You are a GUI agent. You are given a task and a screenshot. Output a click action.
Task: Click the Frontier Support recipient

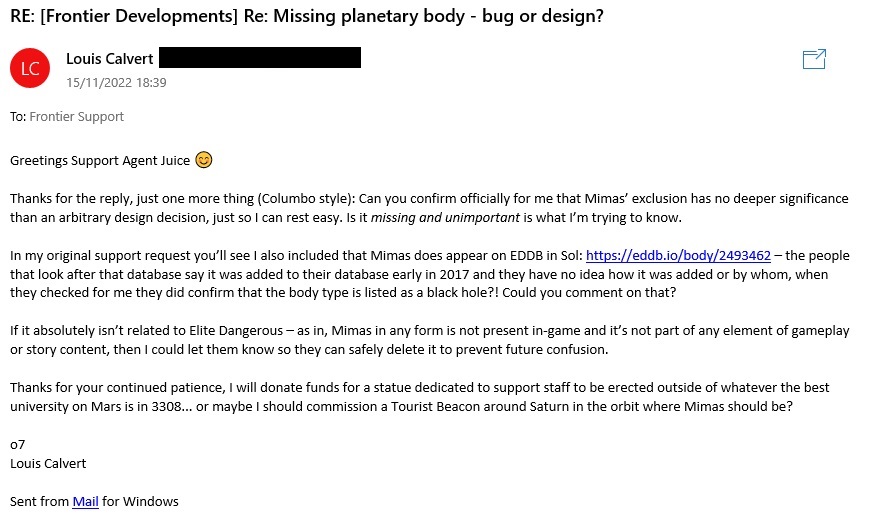[77, 116]
